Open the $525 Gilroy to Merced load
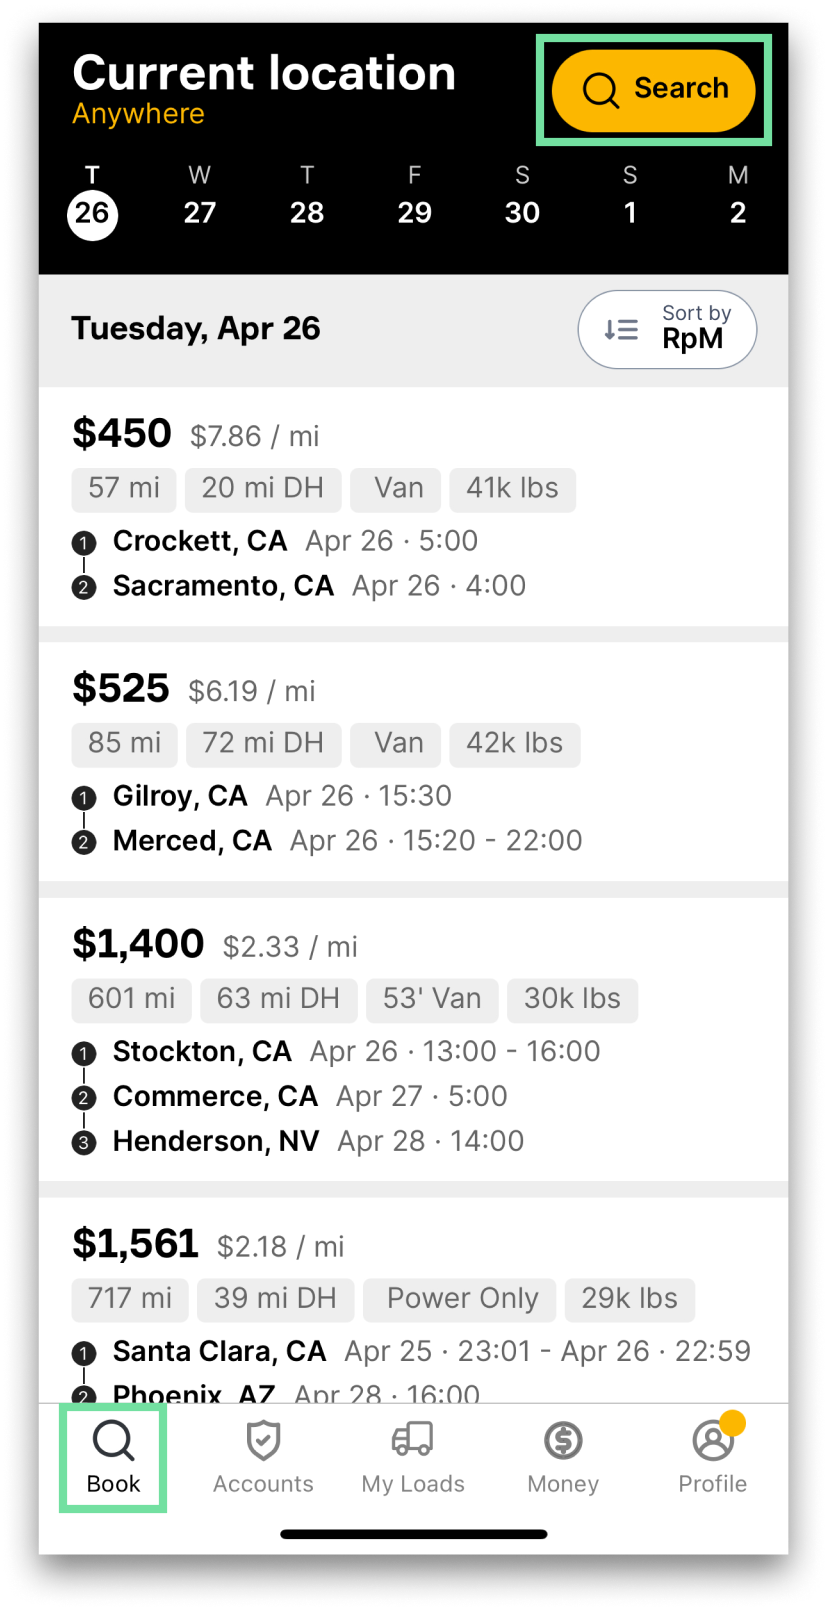Viewport: 827px width, 1609px height. pyautogui.click(x=413, y=762)
